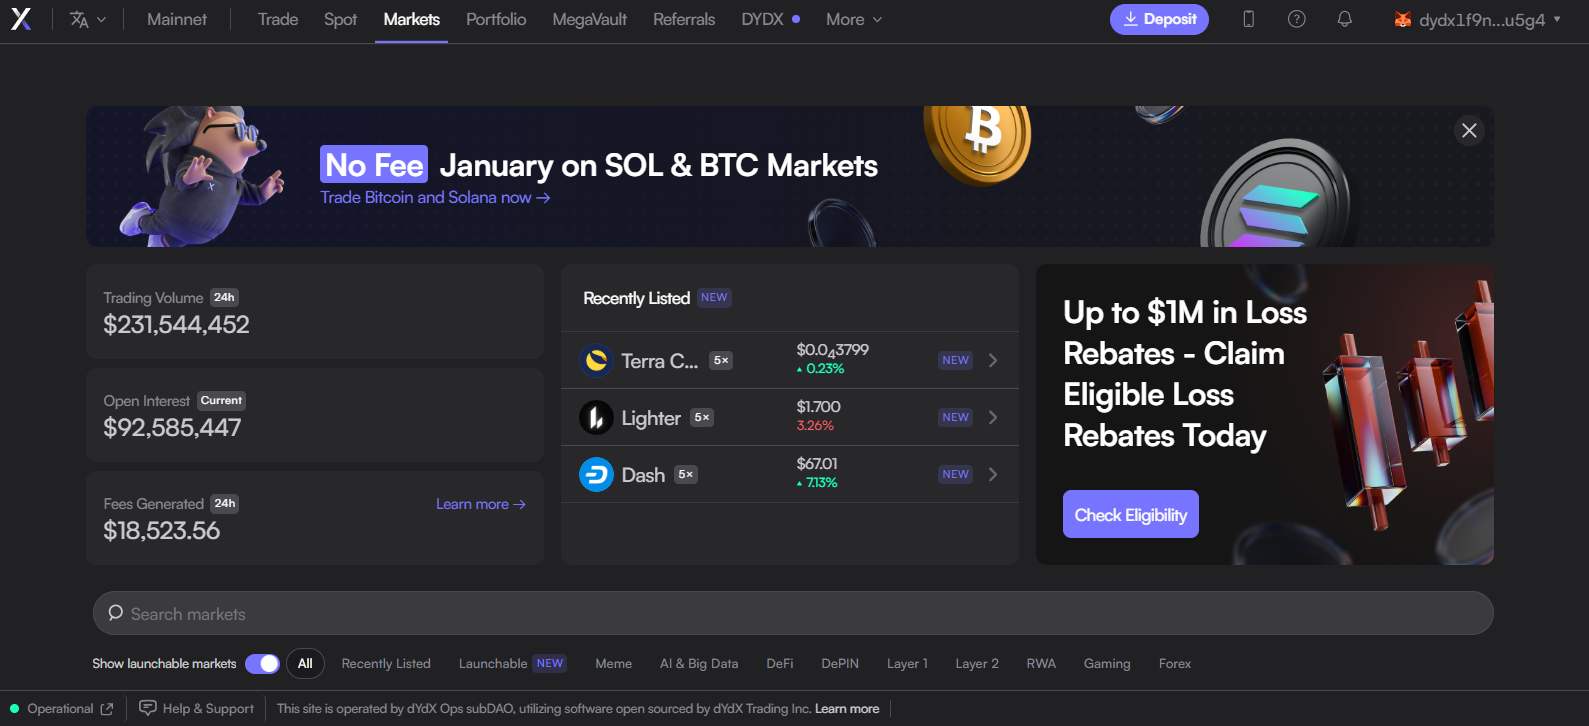Click the Lighter market icon
This screenshot has height=726, width=1589.
click(x=596, y=417)
